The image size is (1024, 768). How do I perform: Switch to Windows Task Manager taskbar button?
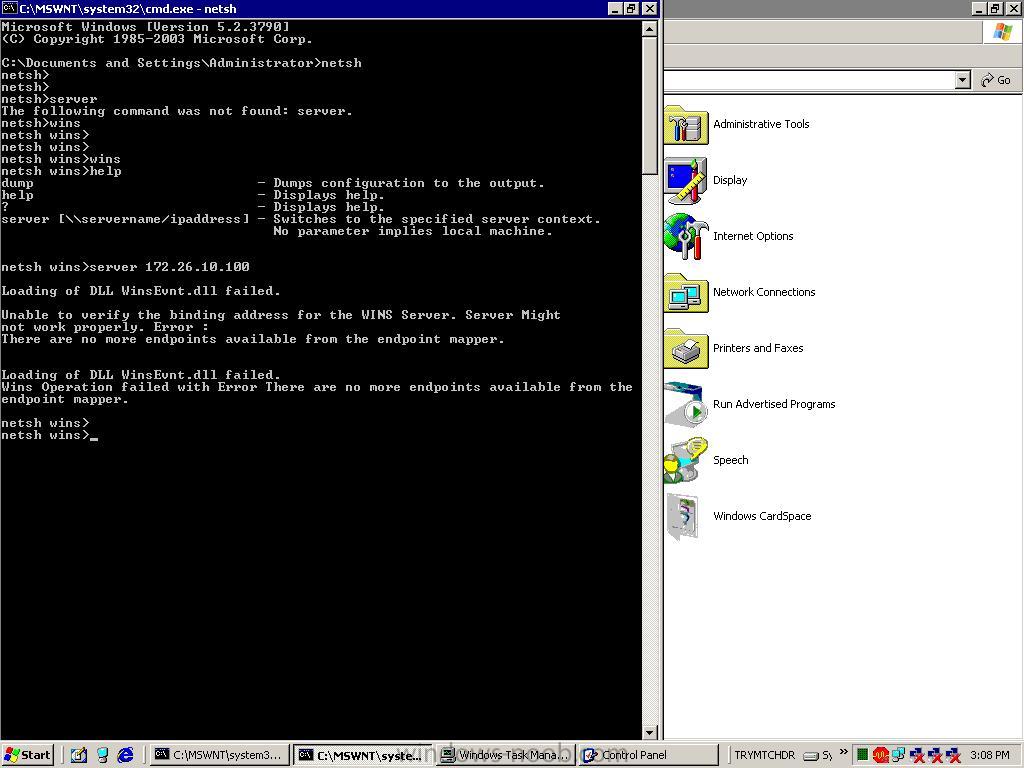pyautogui.click(x=506, y=755)
